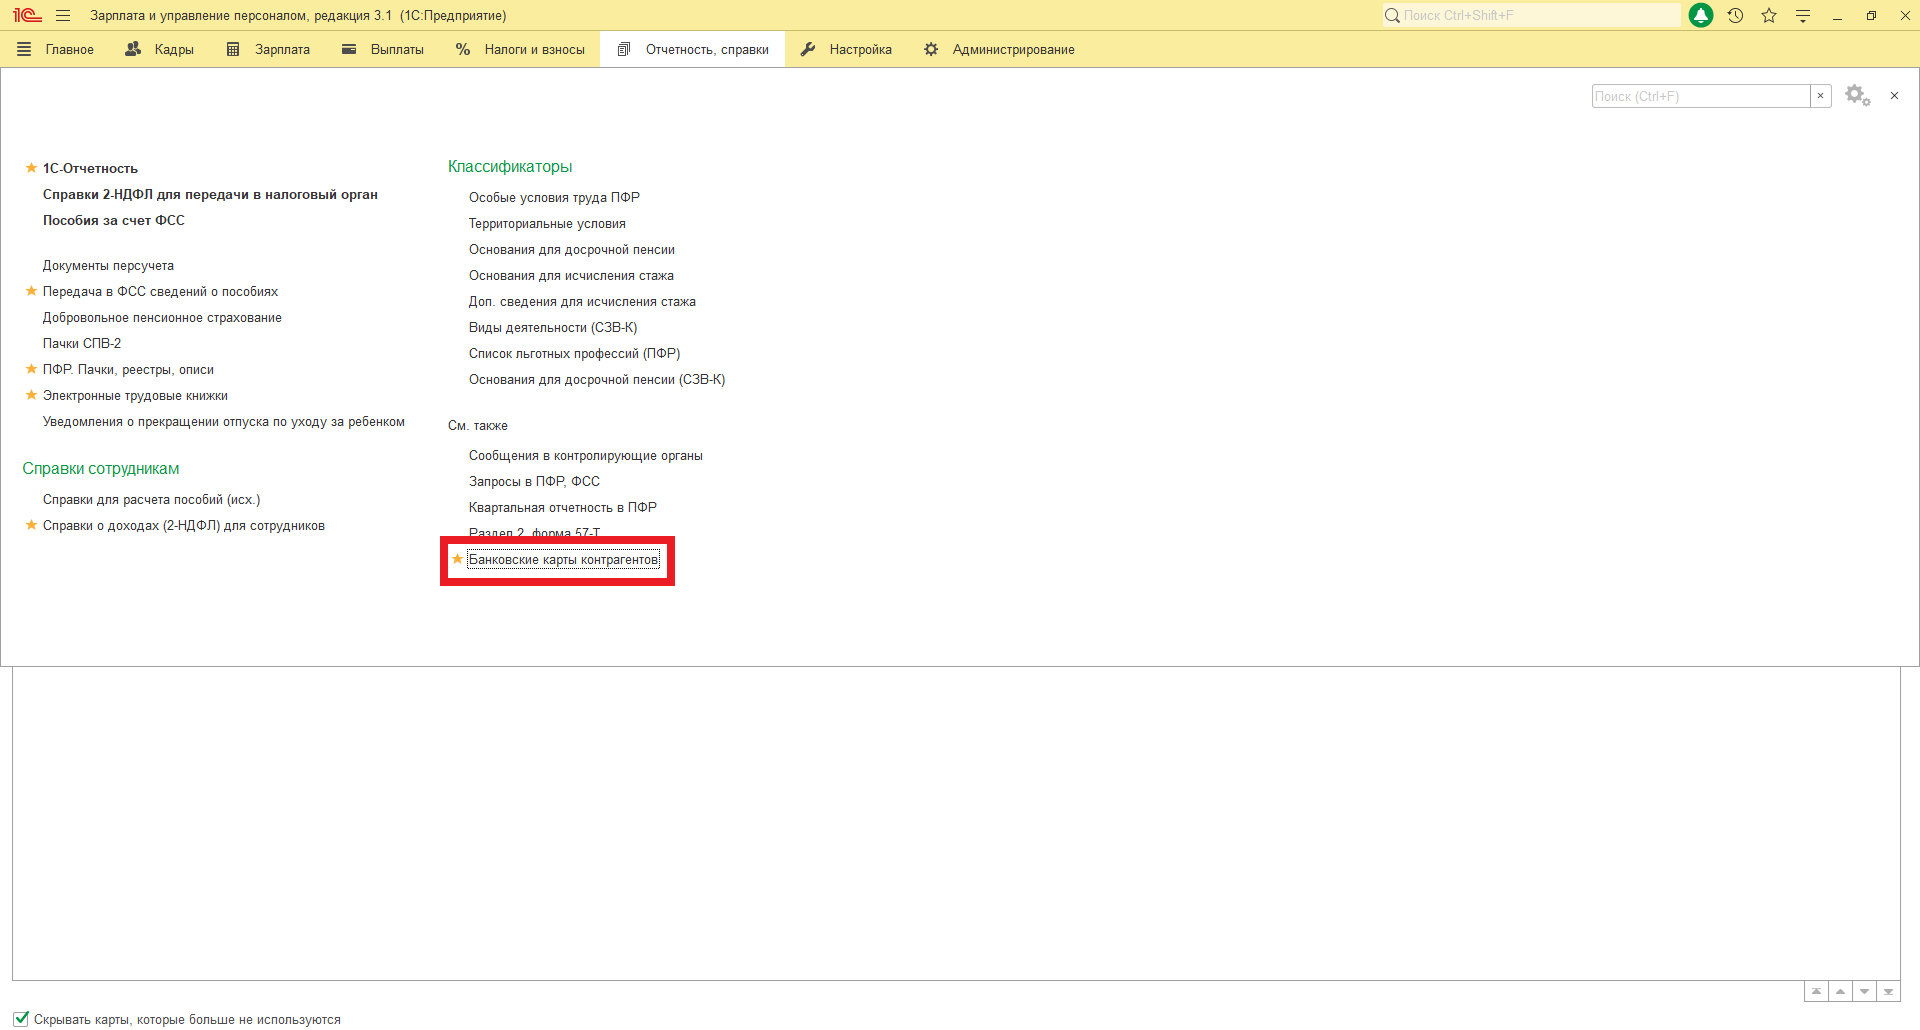Jump to last list record arrow
Viewport: 1920px width, 1030px height.
[1888, 991]
